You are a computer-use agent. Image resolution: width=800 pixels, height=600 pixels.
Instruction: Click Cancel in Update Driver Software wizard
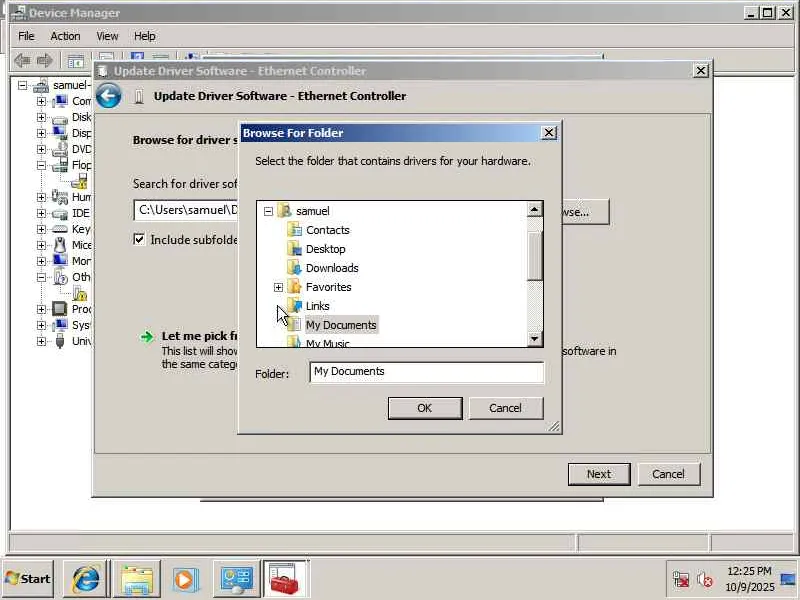(x=668, y=474)
